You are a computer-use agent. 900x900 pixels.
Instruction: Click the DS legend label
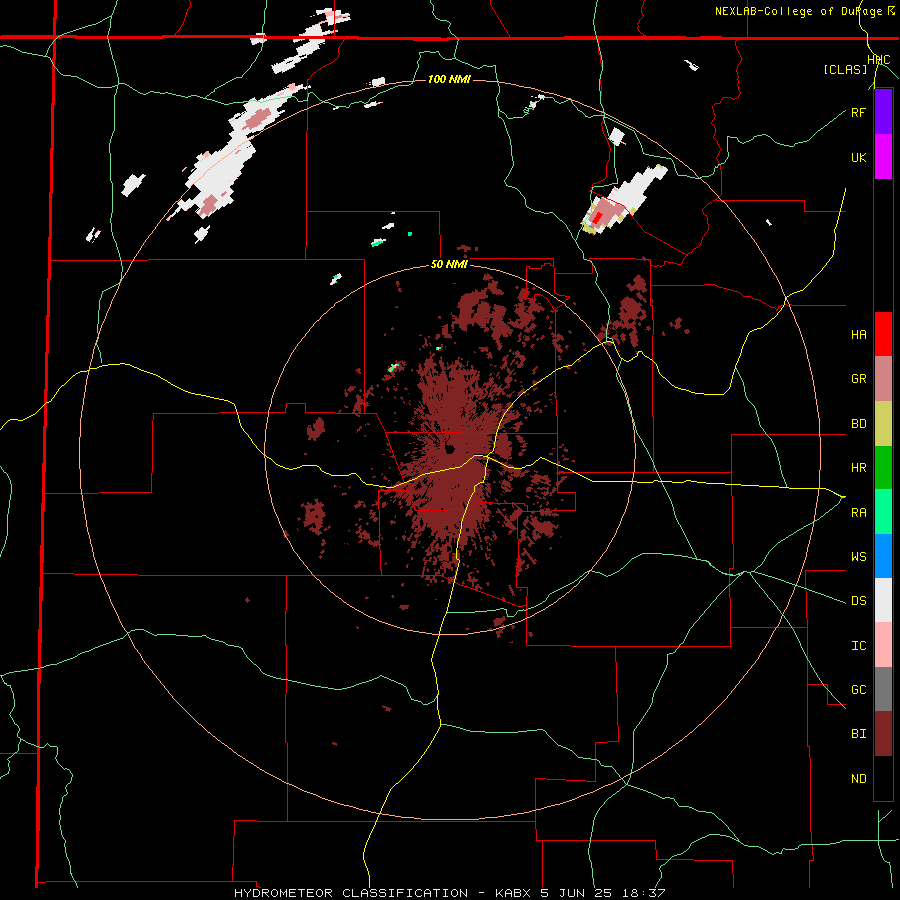(x=858, y=601)
